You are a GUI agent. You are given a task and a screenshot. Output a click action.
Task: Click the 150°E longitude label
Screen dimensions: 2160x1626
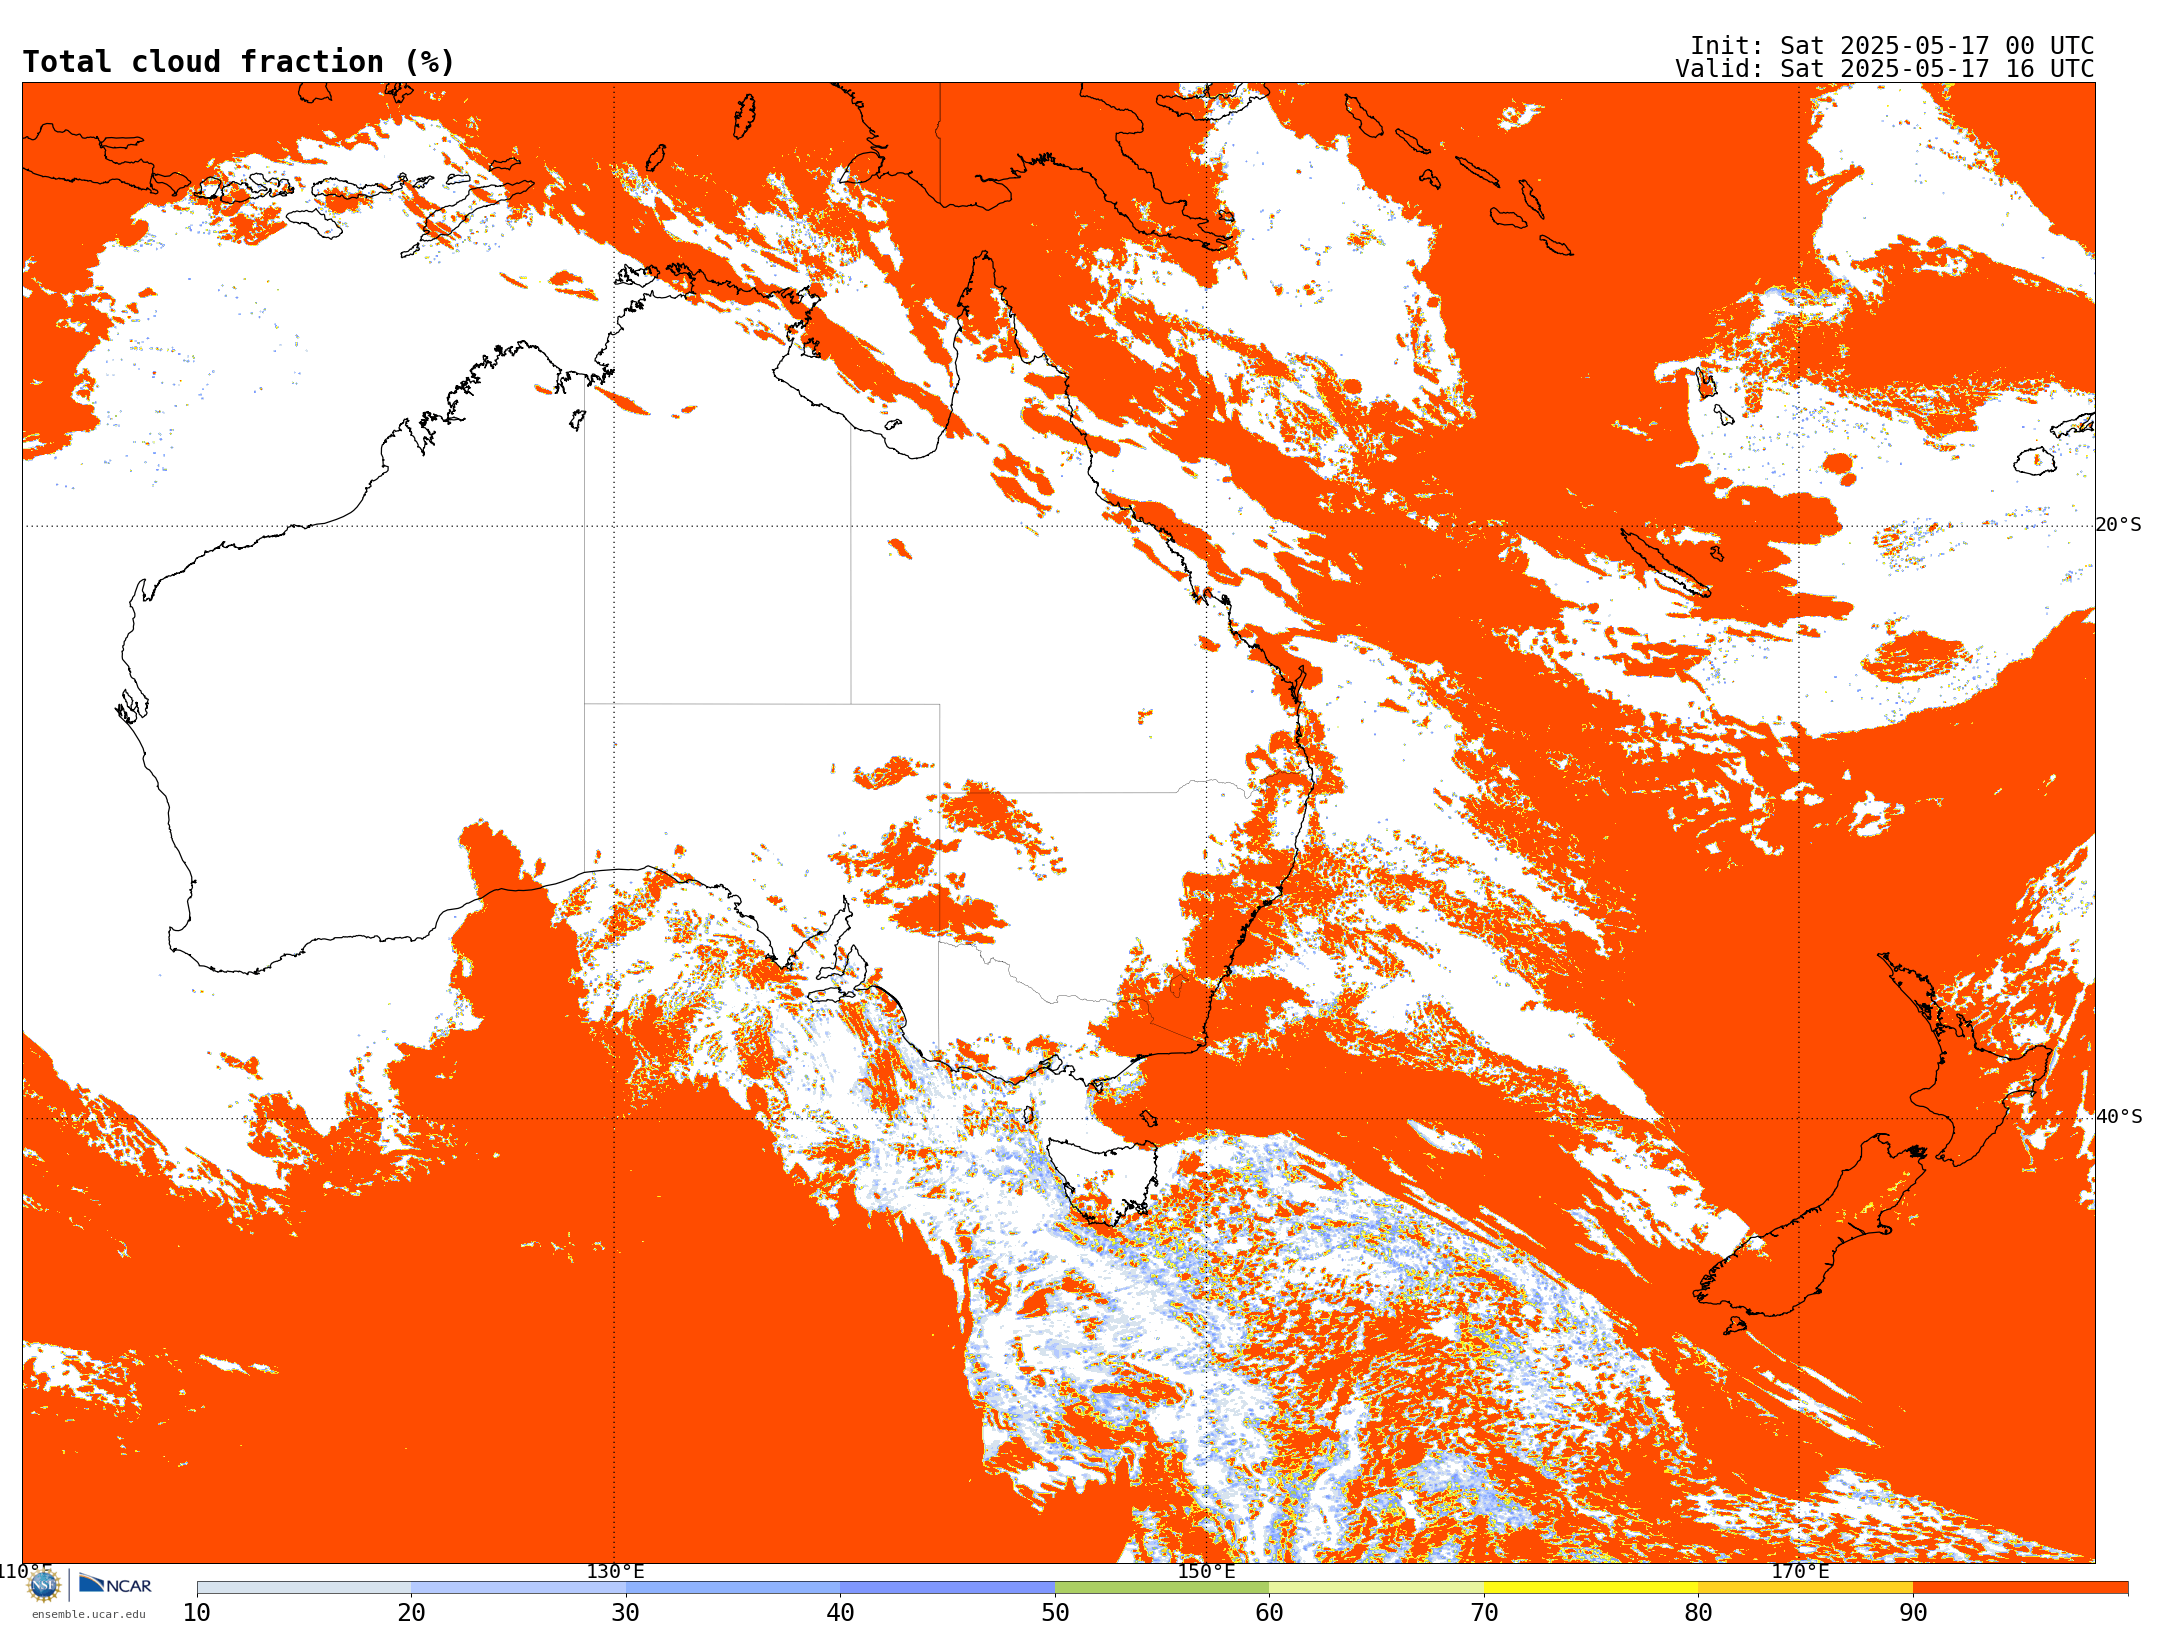click(1206, 1571)
